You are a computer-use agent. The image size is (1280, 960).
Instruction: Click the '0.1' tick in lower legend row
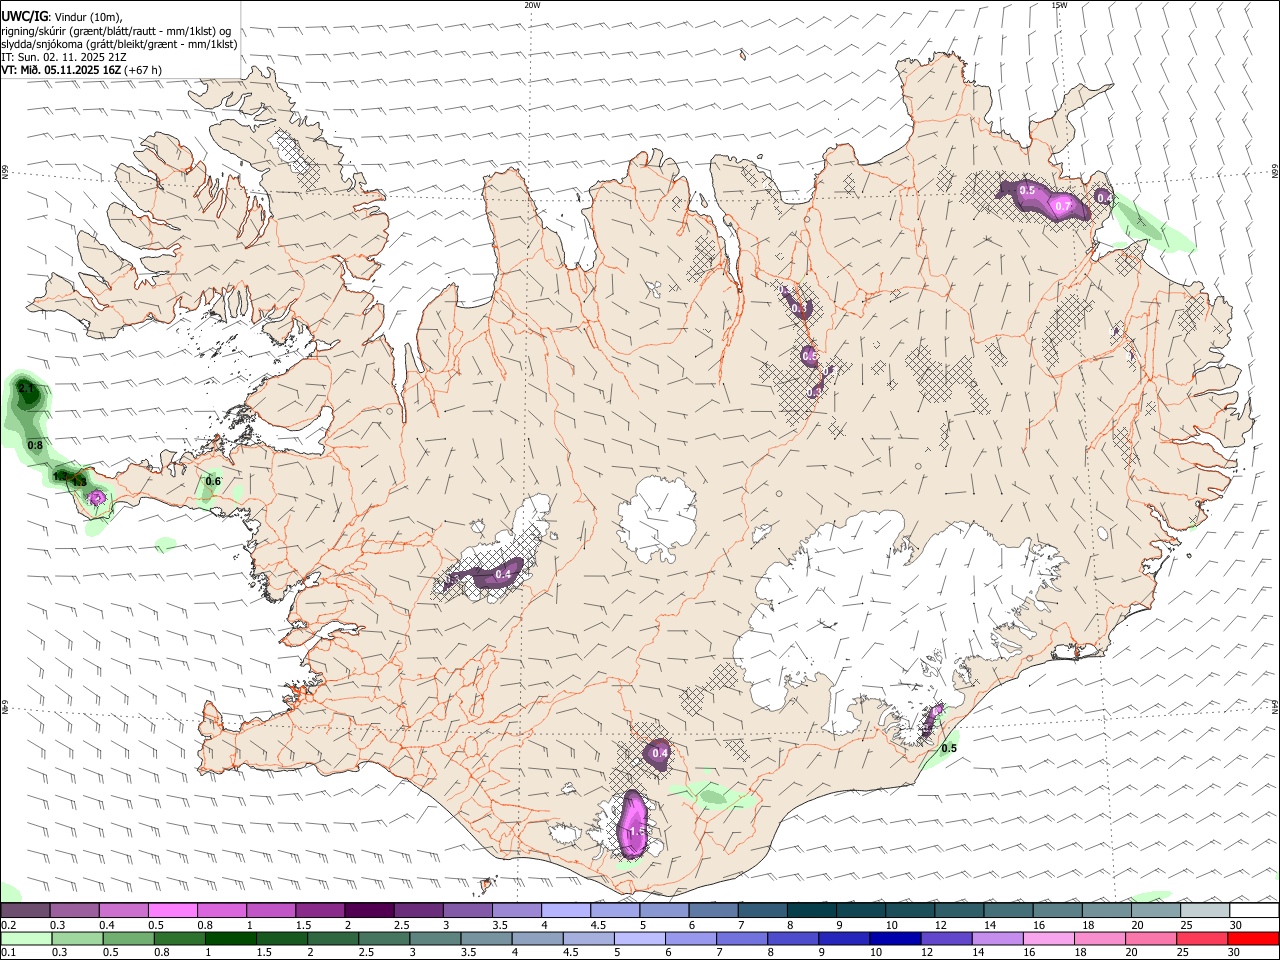[x=8, y=952]
